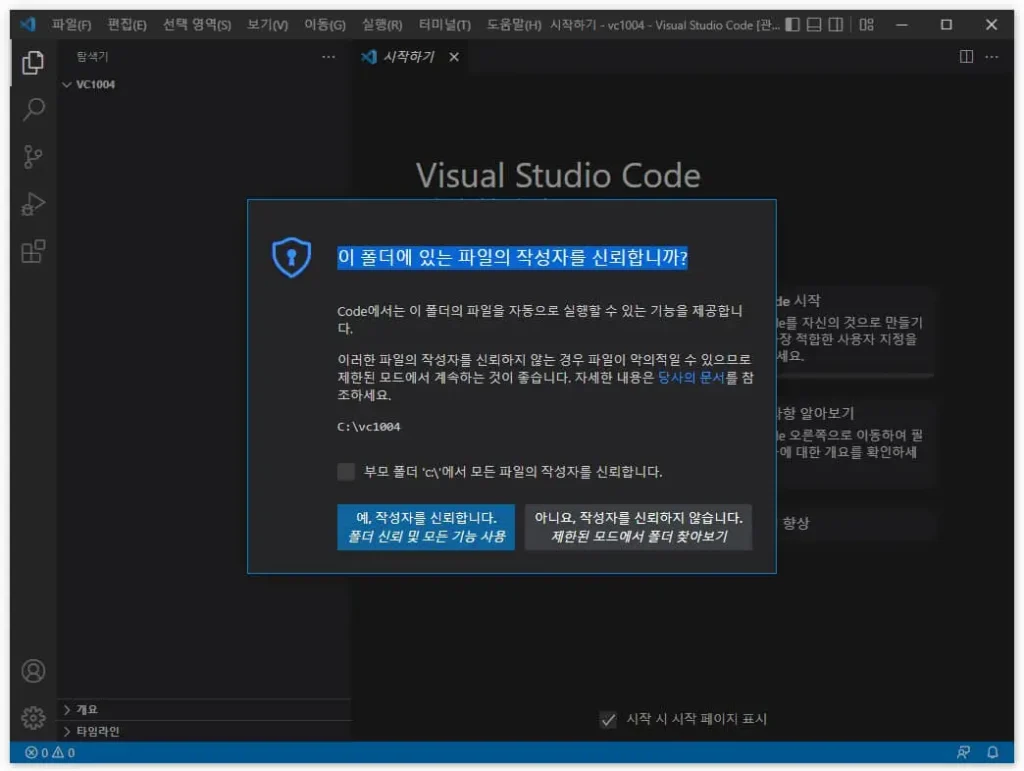The width and height of the screenshot is (1024, 771).
Task: Open the 터미널(T) menu
Action: (447, 25)
